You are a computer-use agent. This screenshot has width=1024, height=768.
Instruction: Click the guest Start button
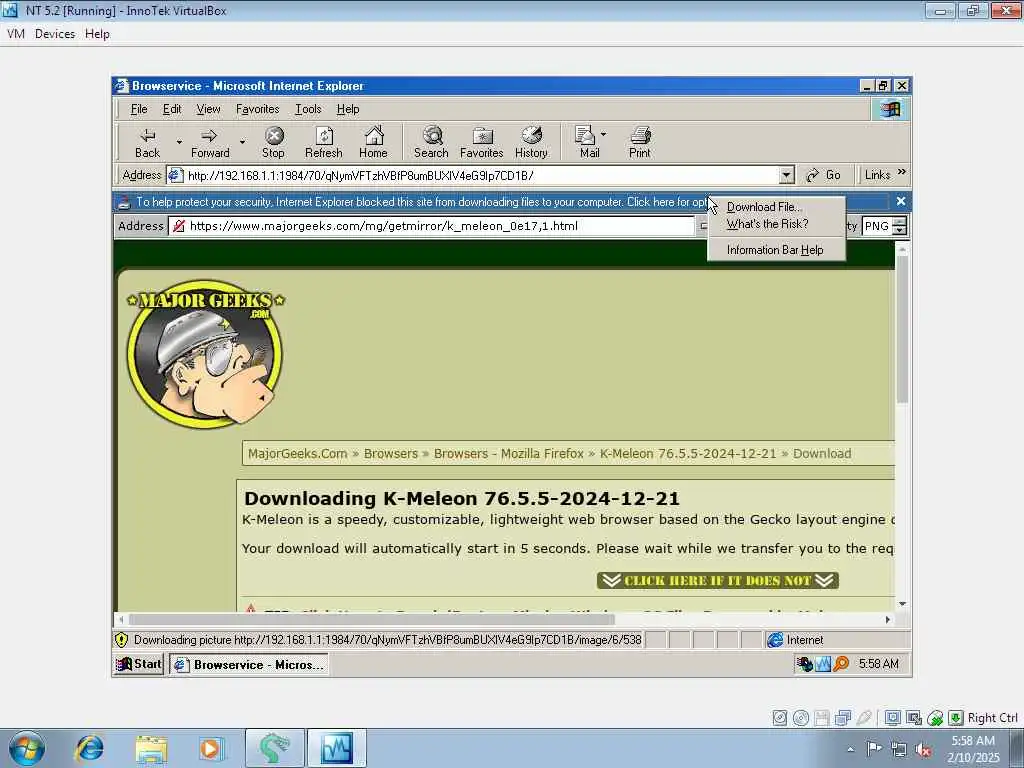[138, 664]
